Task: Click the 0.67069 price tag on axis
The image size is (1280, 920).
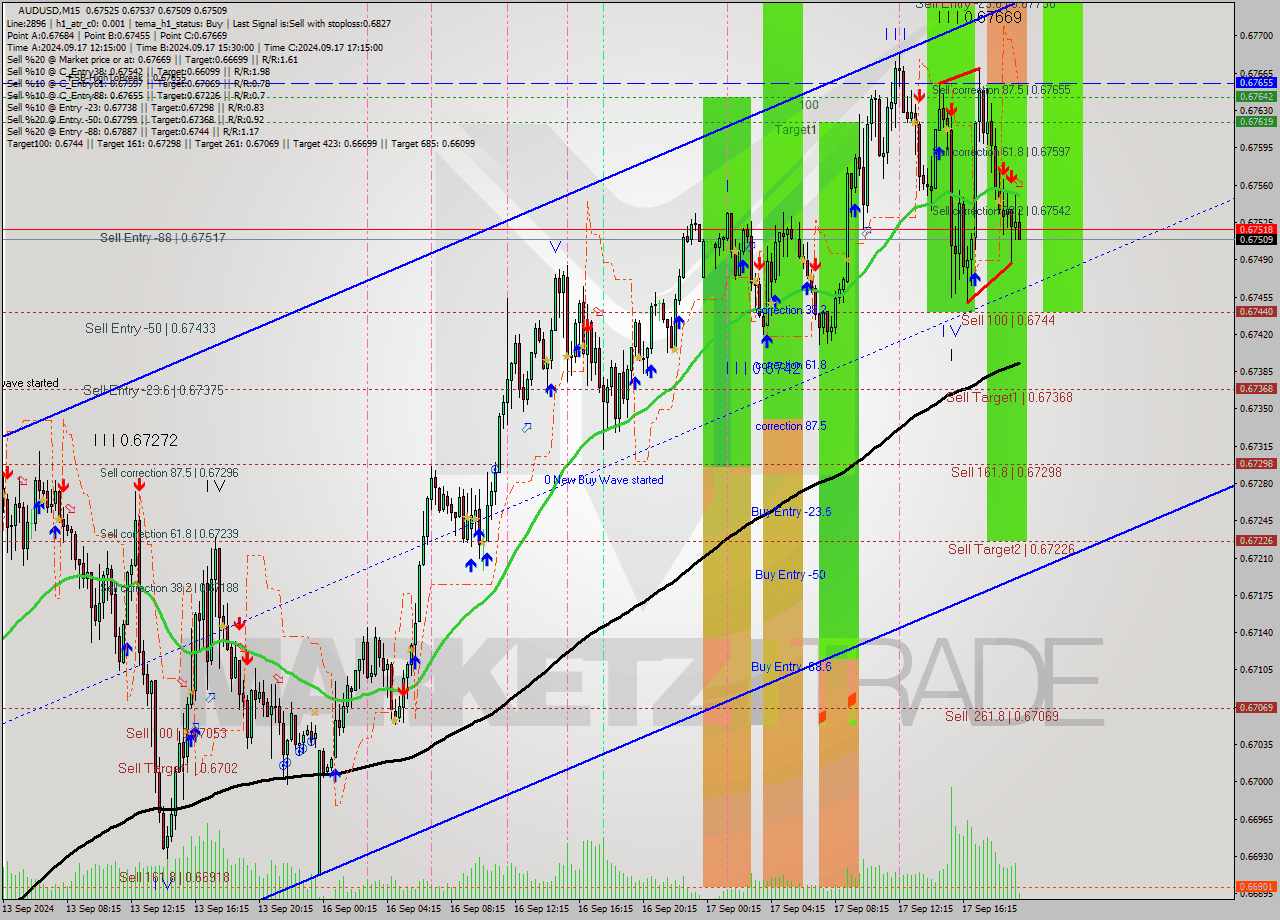Action: click(x=1256, y=708)
